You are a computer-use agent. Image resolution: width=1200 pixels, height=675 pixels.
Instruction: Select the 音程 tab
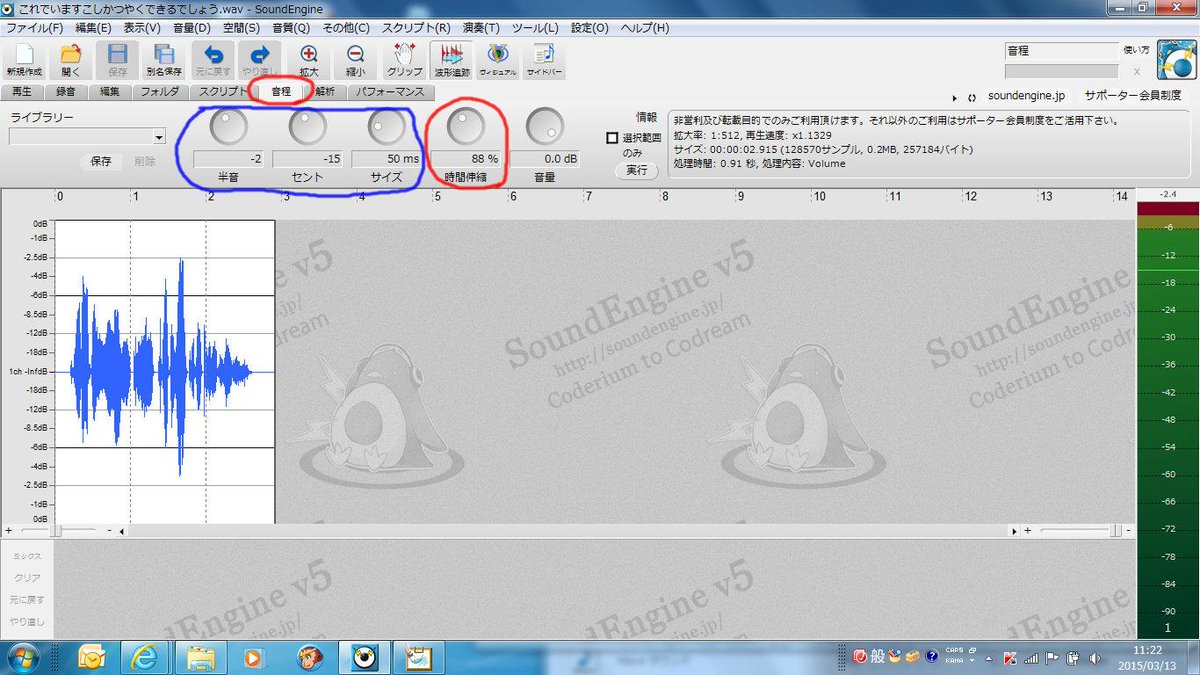click(x=280, y=91)
